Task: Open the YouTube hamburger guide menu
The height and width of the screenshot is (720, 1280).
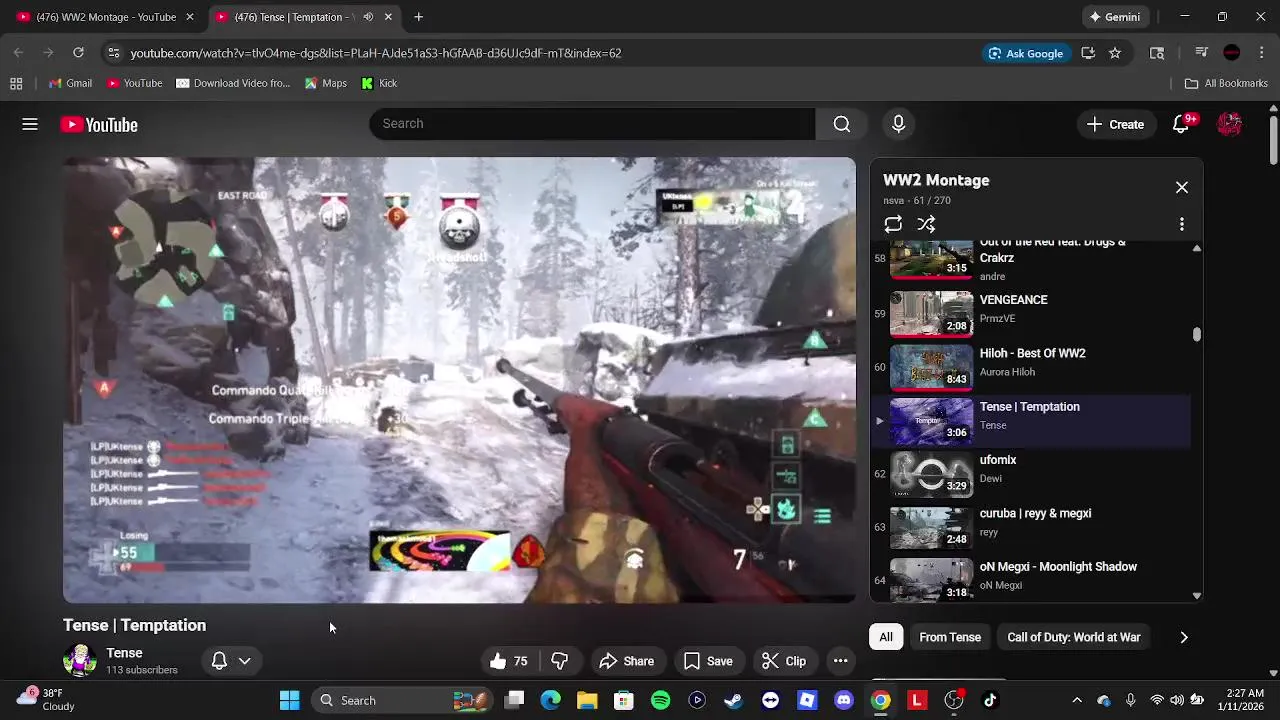Action: click(x=30, y=124)
